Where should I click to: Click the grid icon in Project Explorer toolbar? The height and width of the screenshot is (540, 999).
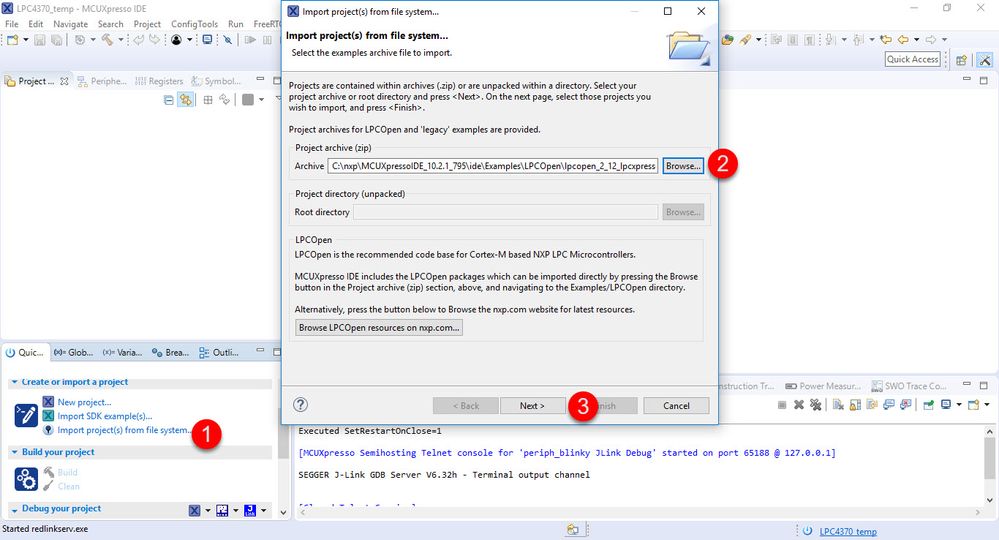pos(208,100)
